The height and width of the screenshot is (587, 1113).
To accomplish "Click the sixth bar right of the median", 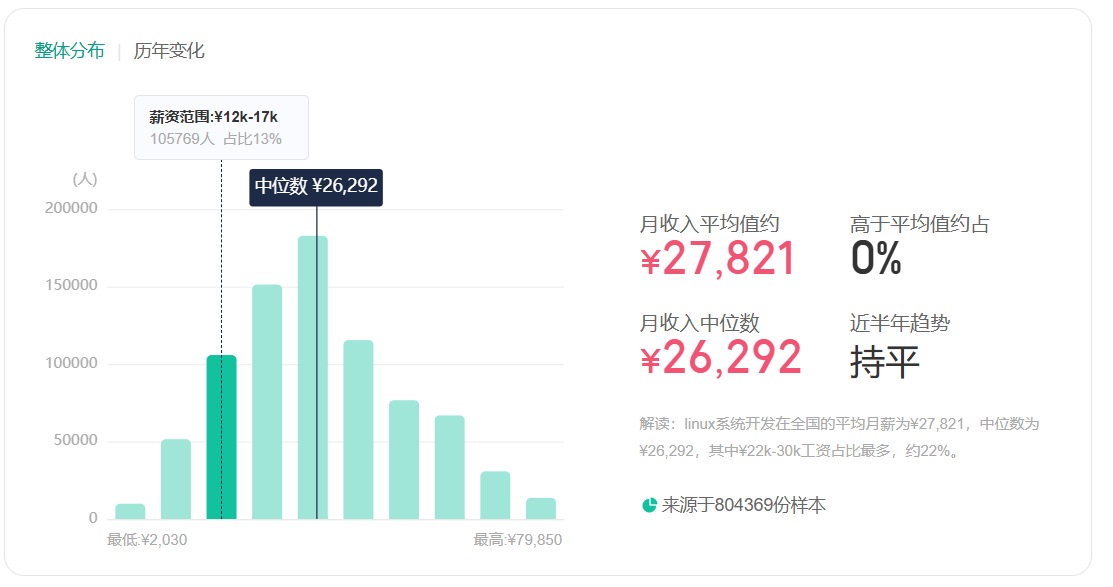I will click(358, 429).
